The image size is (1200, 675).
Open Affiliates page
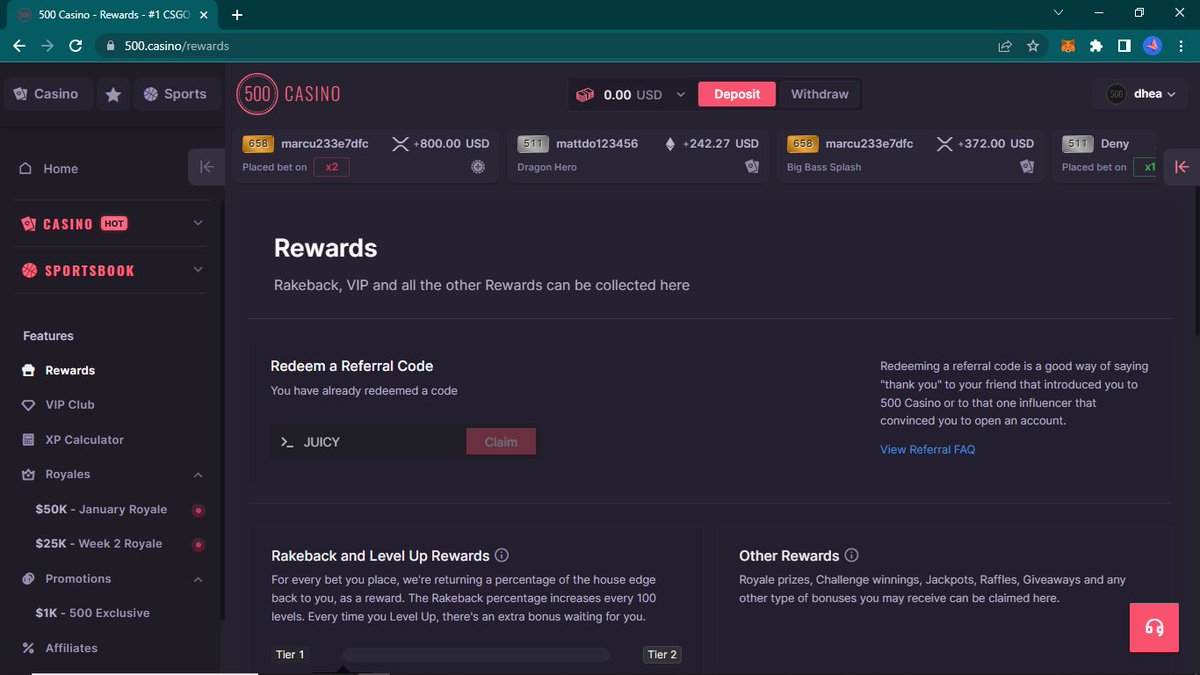[x=71, y=648]
